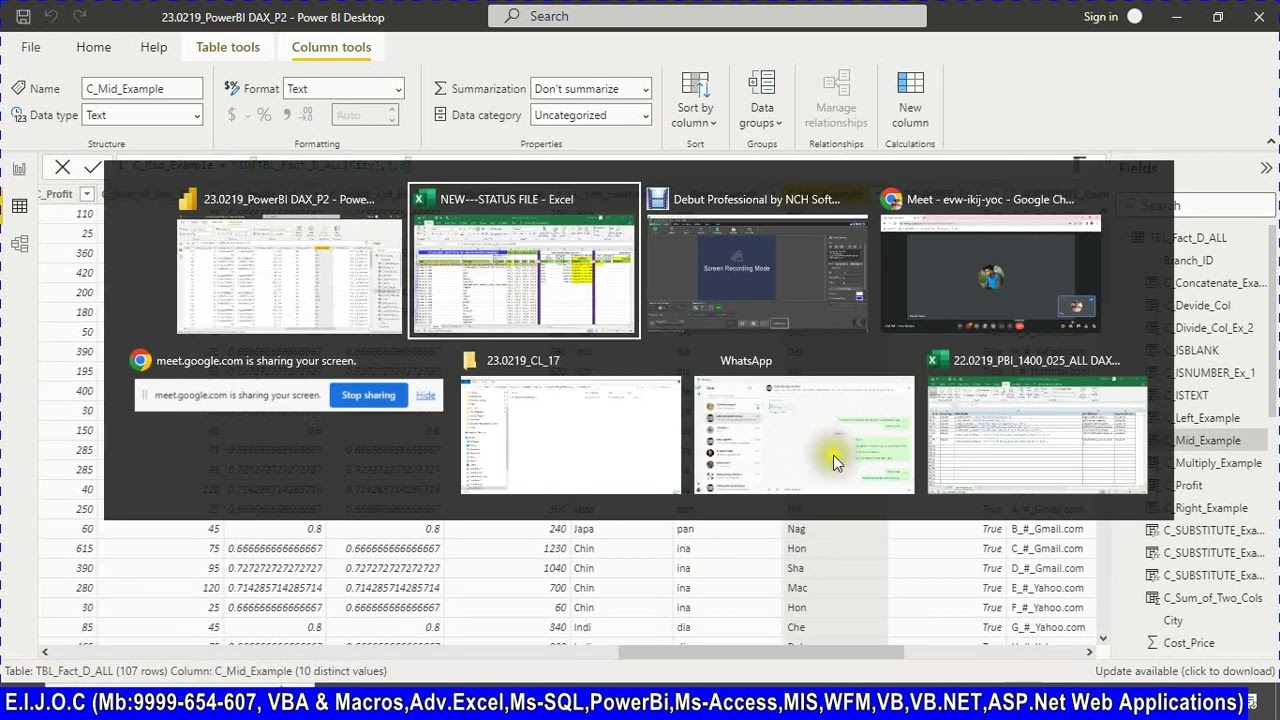The image size is (1280, 720).
Task: Open the File menu
Action: 31,47
